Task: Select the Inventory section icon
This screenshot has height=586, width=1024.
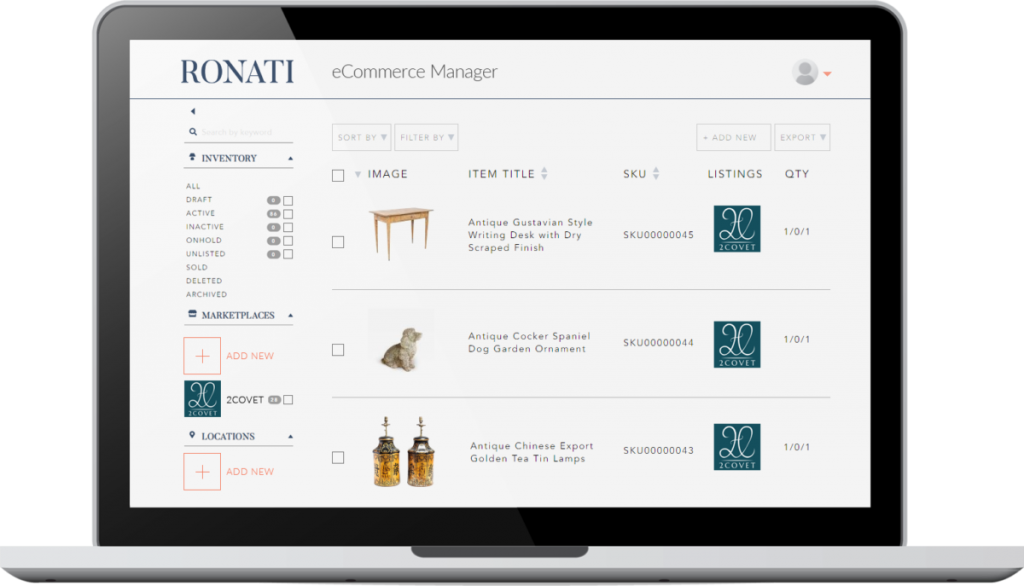Action: click(192, 156)
